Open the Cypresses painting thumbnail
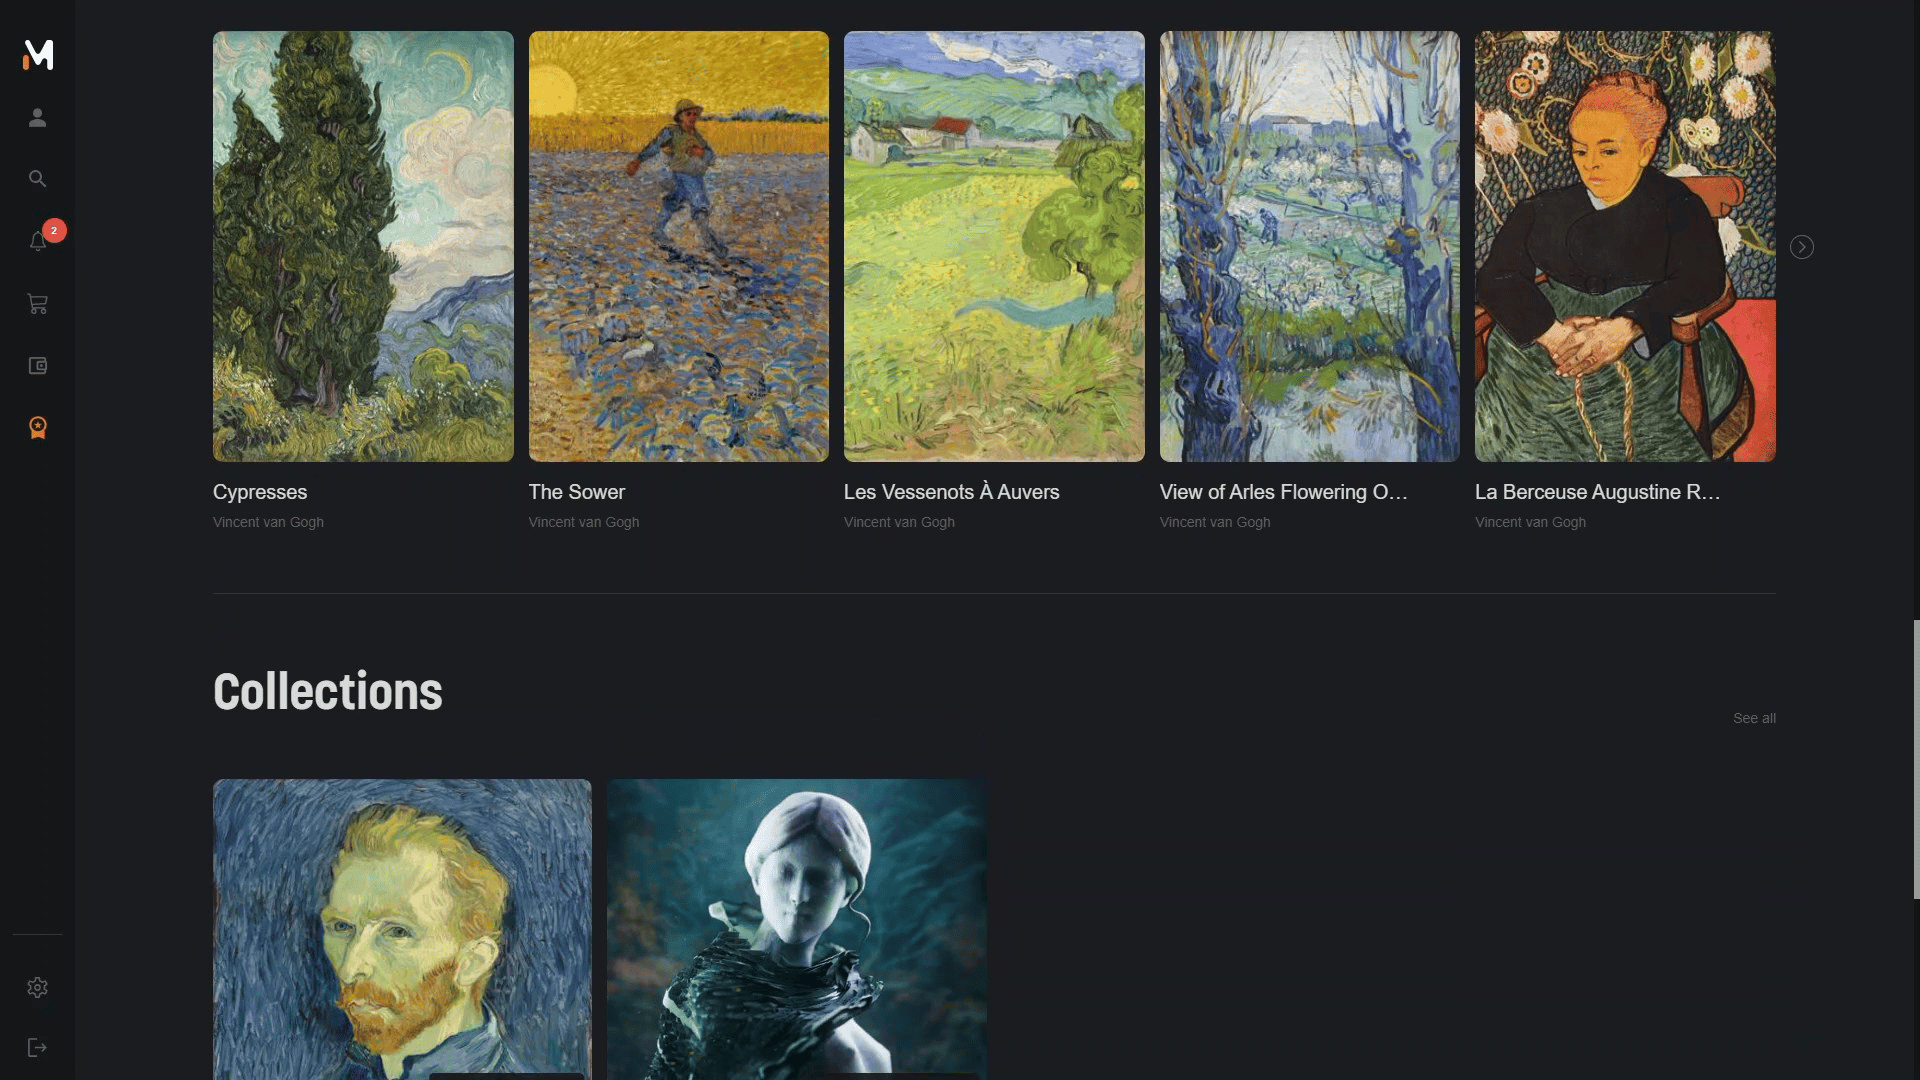Viewport: 1920px width, 1080px height. (x=363, y=246)
